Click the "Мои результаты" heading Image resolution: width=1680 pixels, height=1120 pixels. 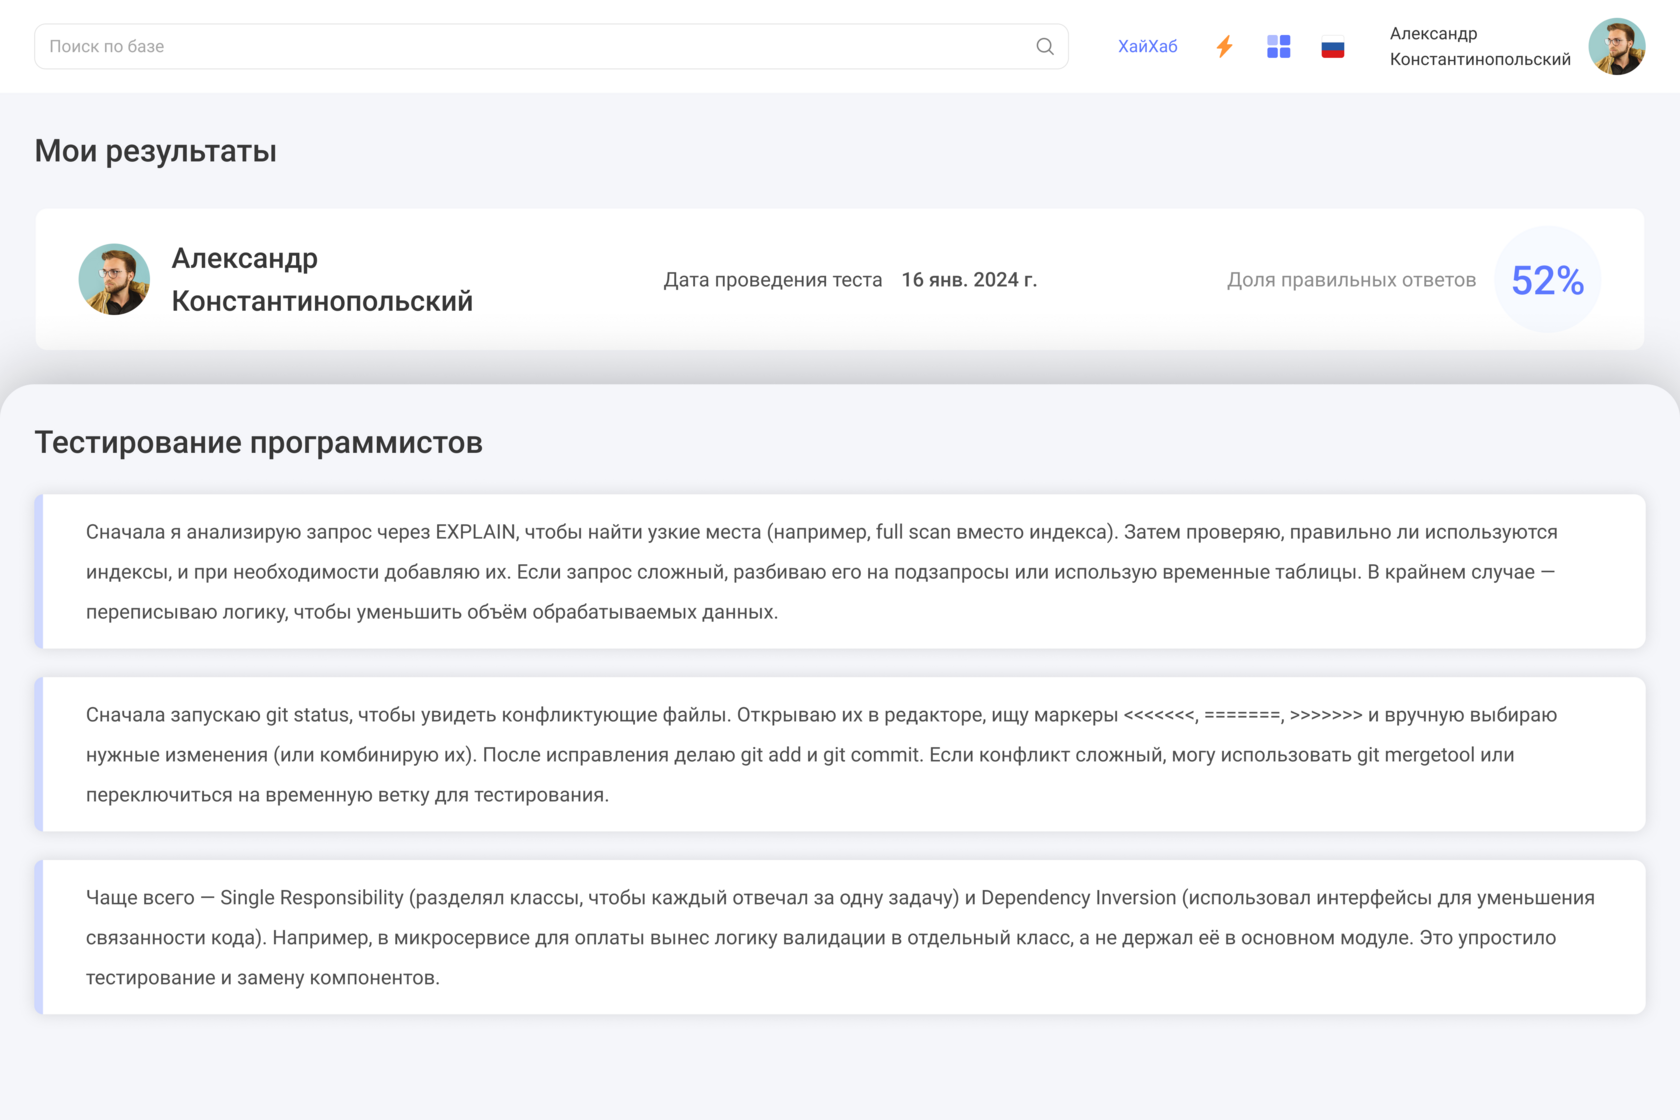pyautogui.click(x=156, y=151)
